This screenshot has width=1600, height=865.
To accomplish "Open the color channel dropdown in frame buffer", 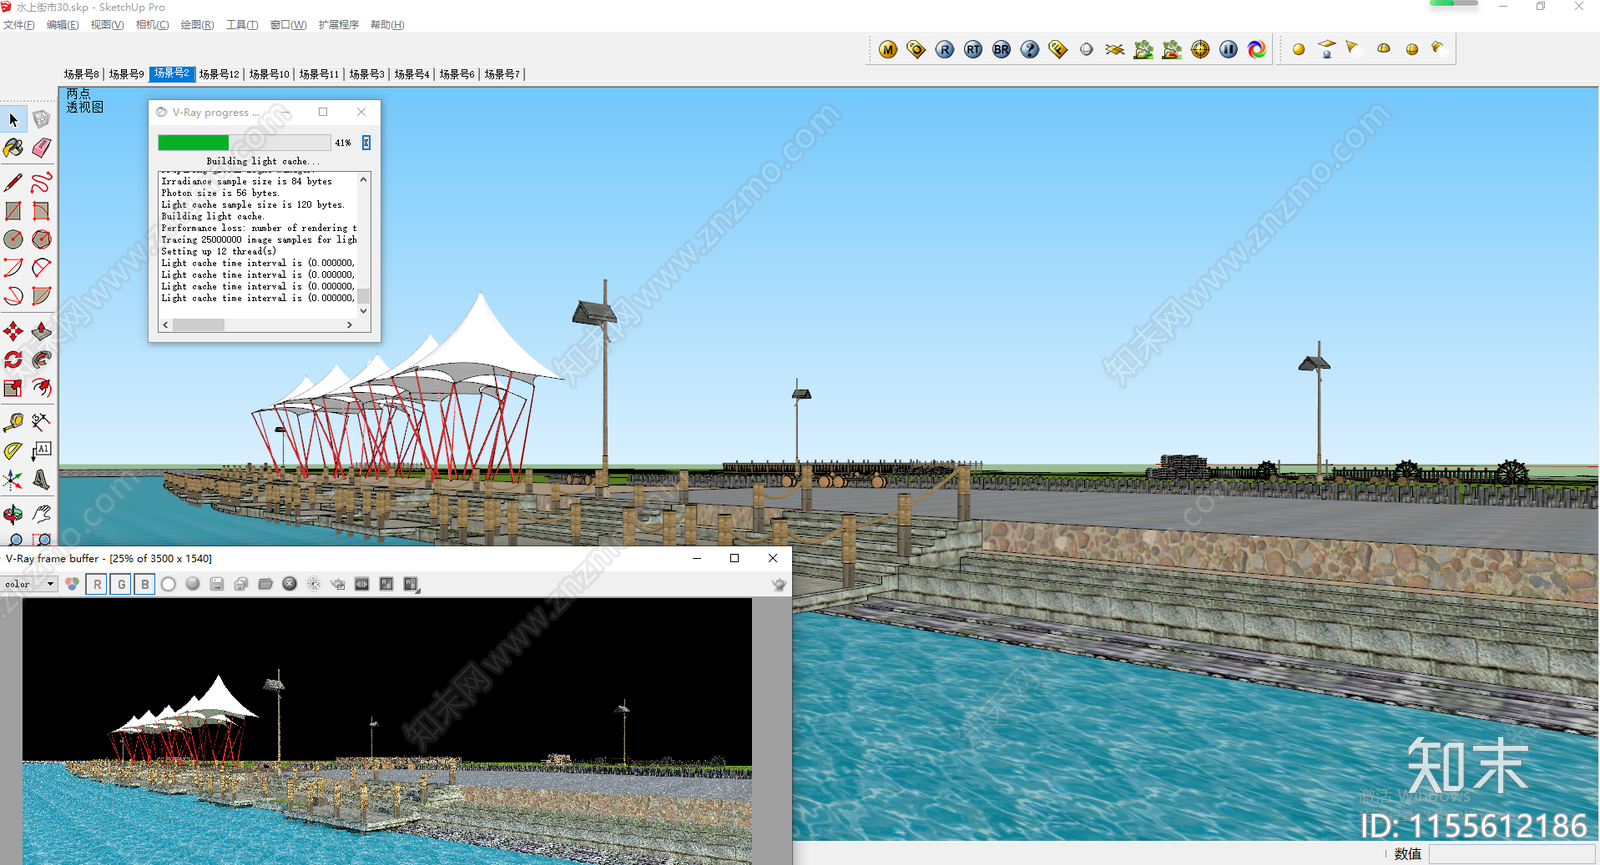I will tap(29, 584).
